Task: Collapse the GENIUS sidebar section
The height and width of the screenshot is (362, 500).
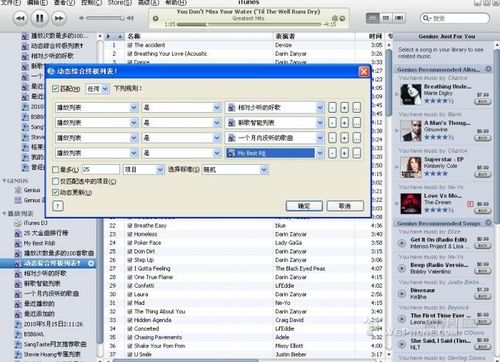Action: 4,181
